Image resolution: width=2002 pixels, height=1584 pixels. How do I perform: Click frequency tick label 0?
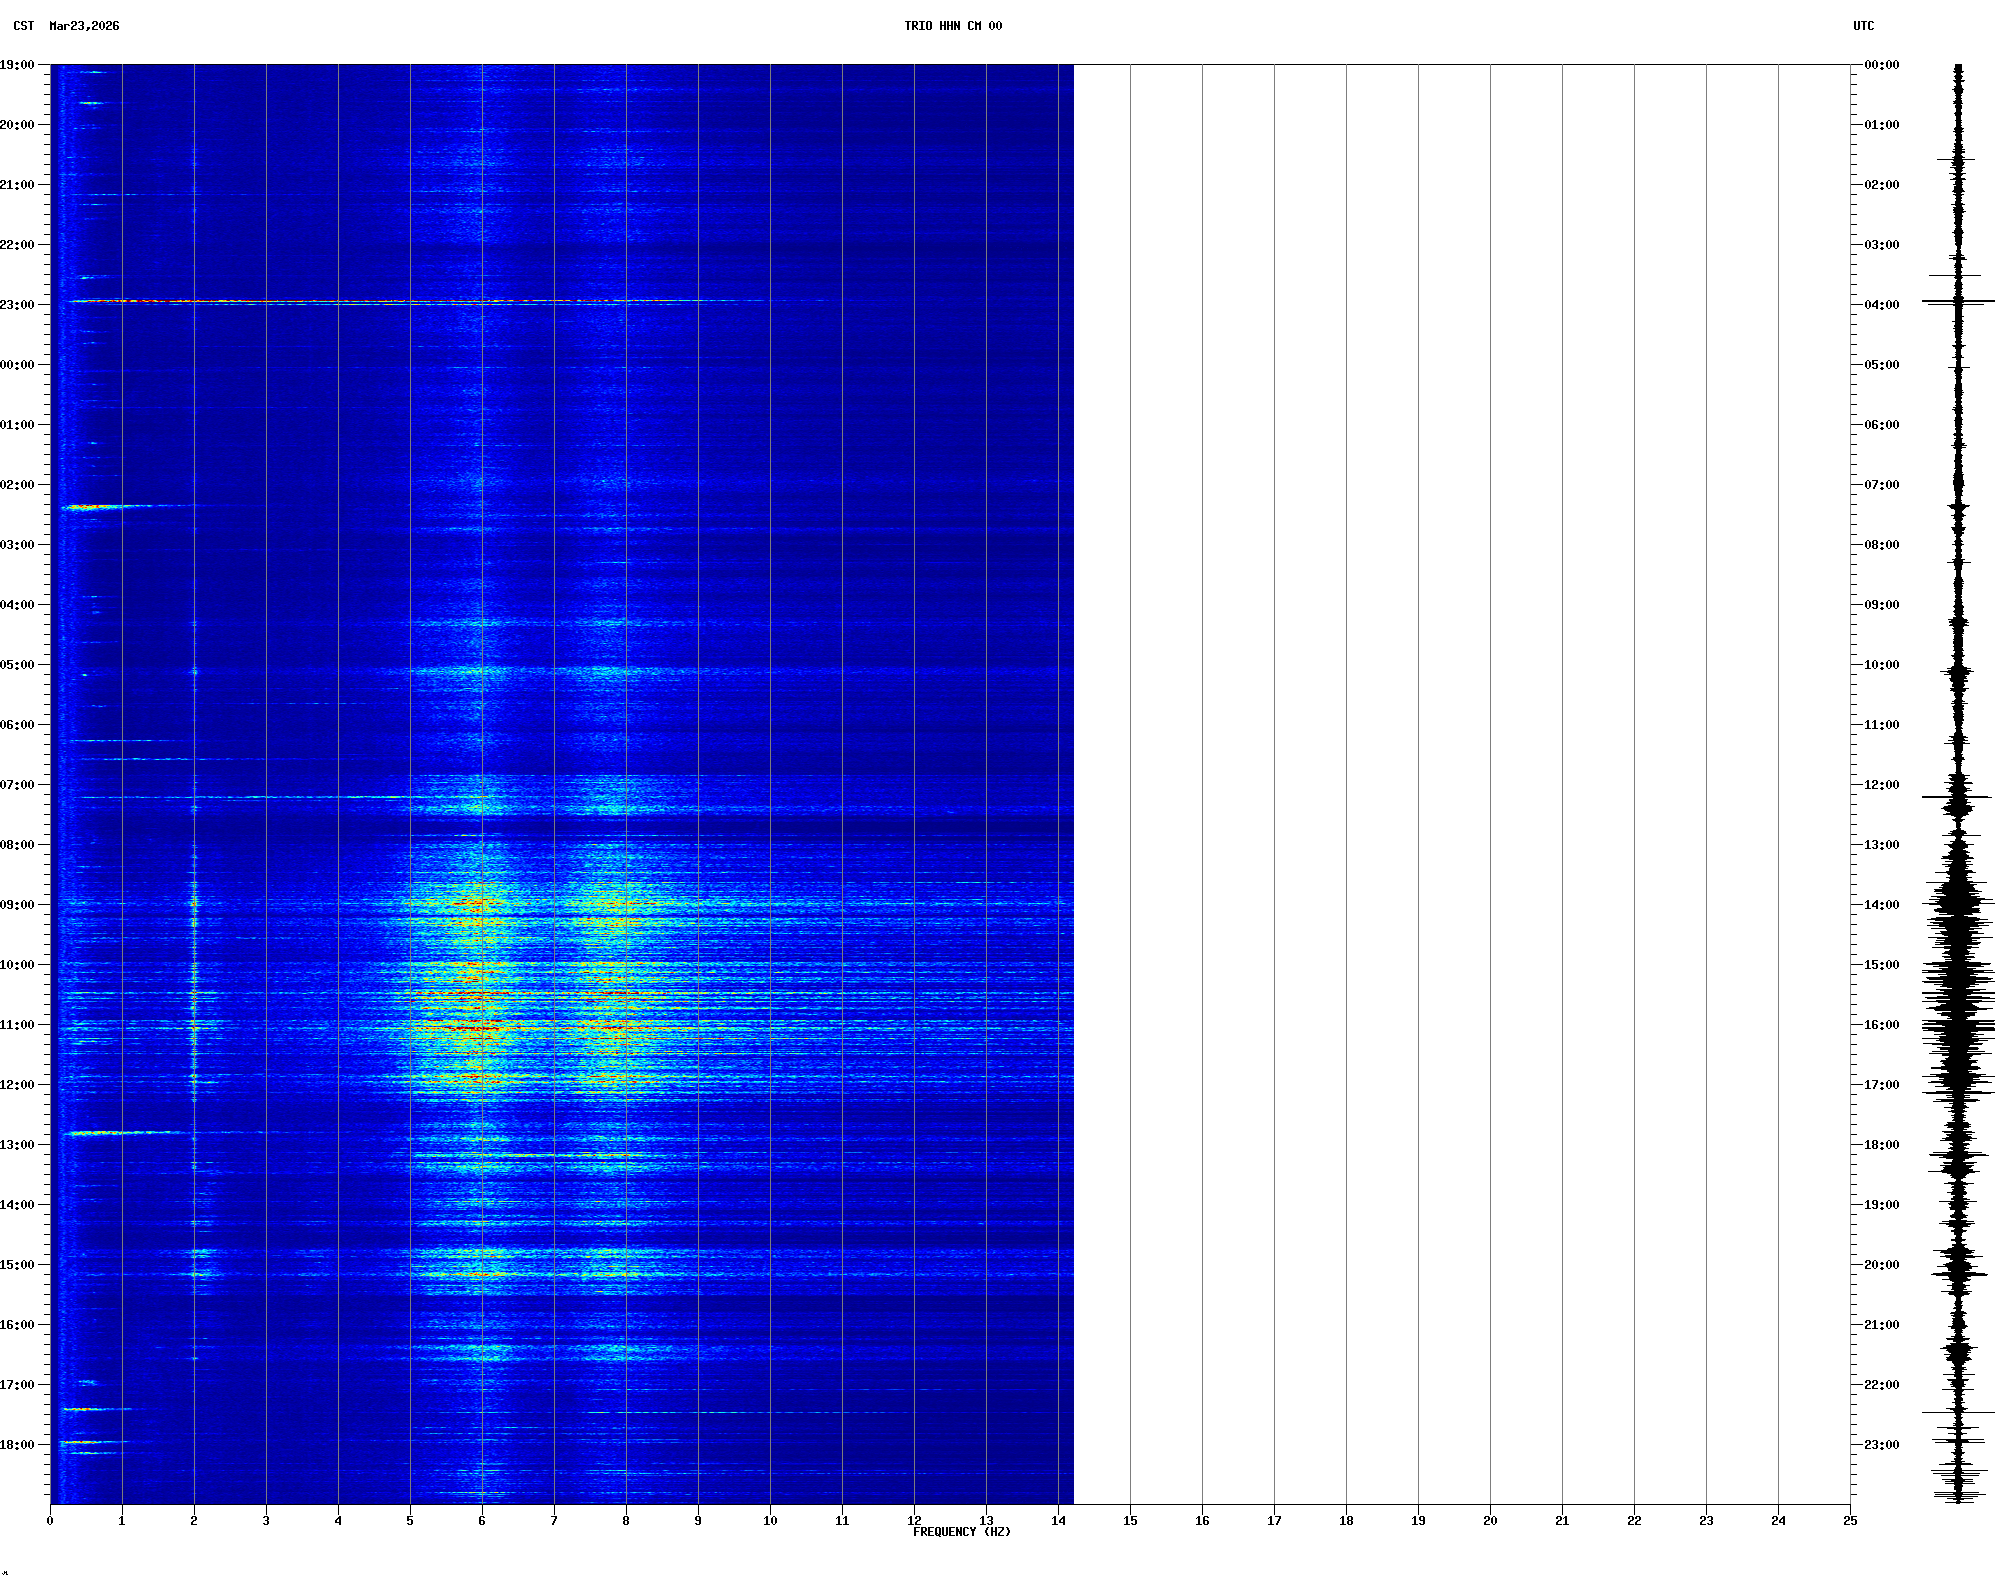pos(50,1521)
